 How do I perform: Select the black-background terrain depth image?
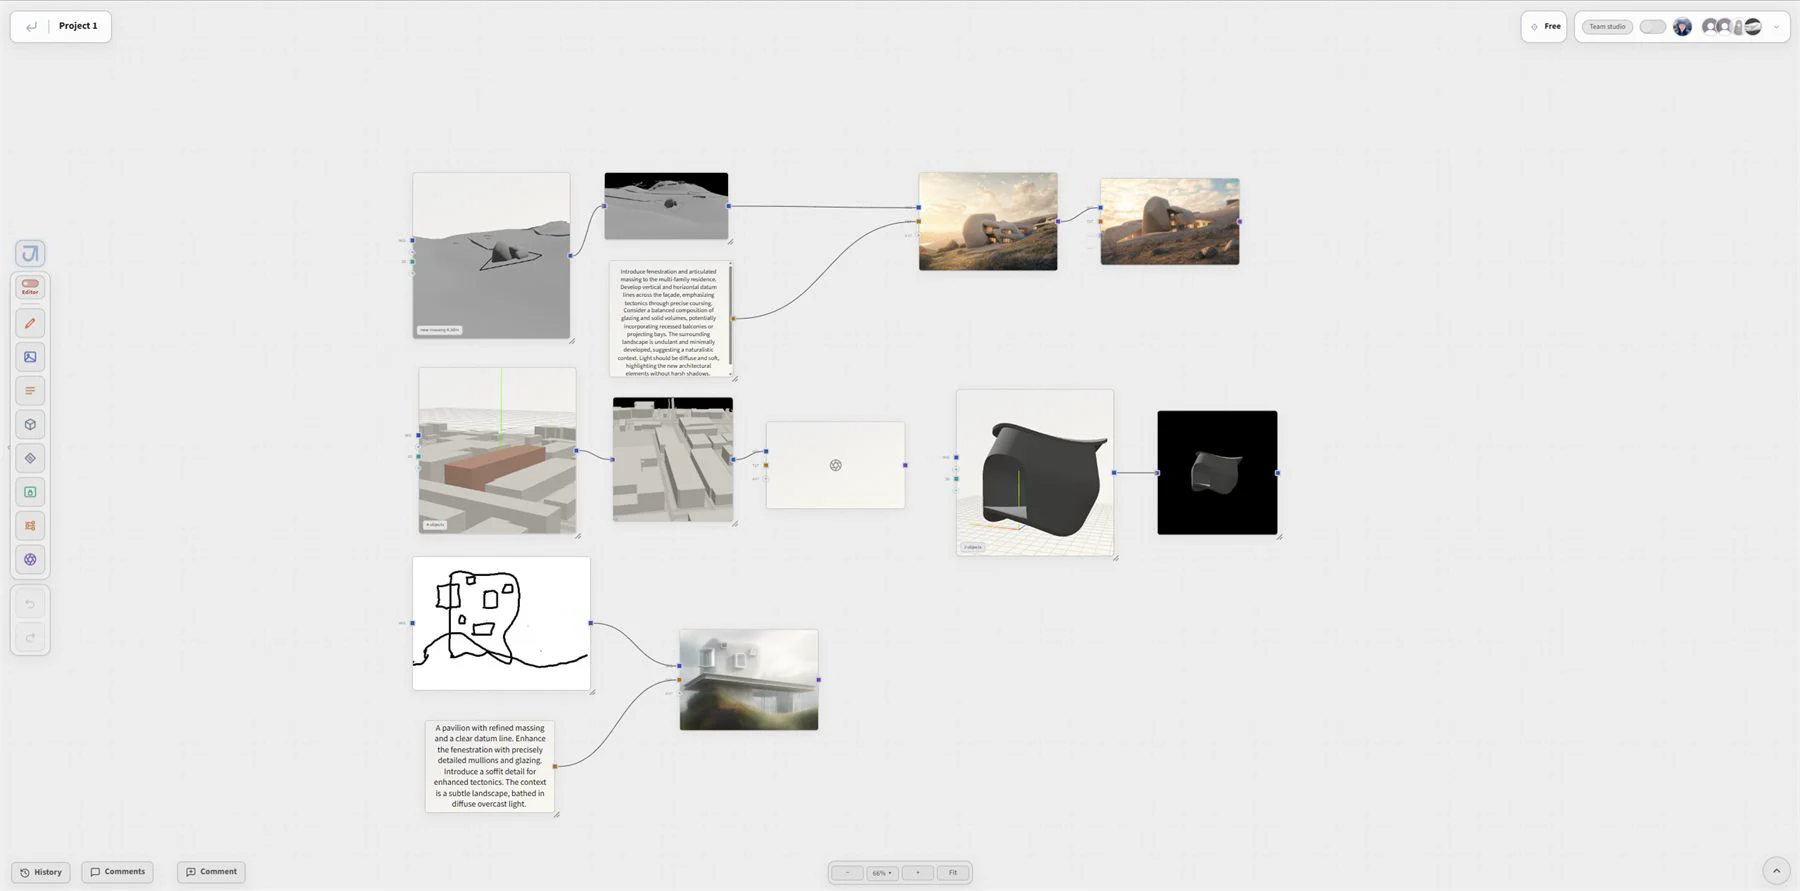point(666,206)
